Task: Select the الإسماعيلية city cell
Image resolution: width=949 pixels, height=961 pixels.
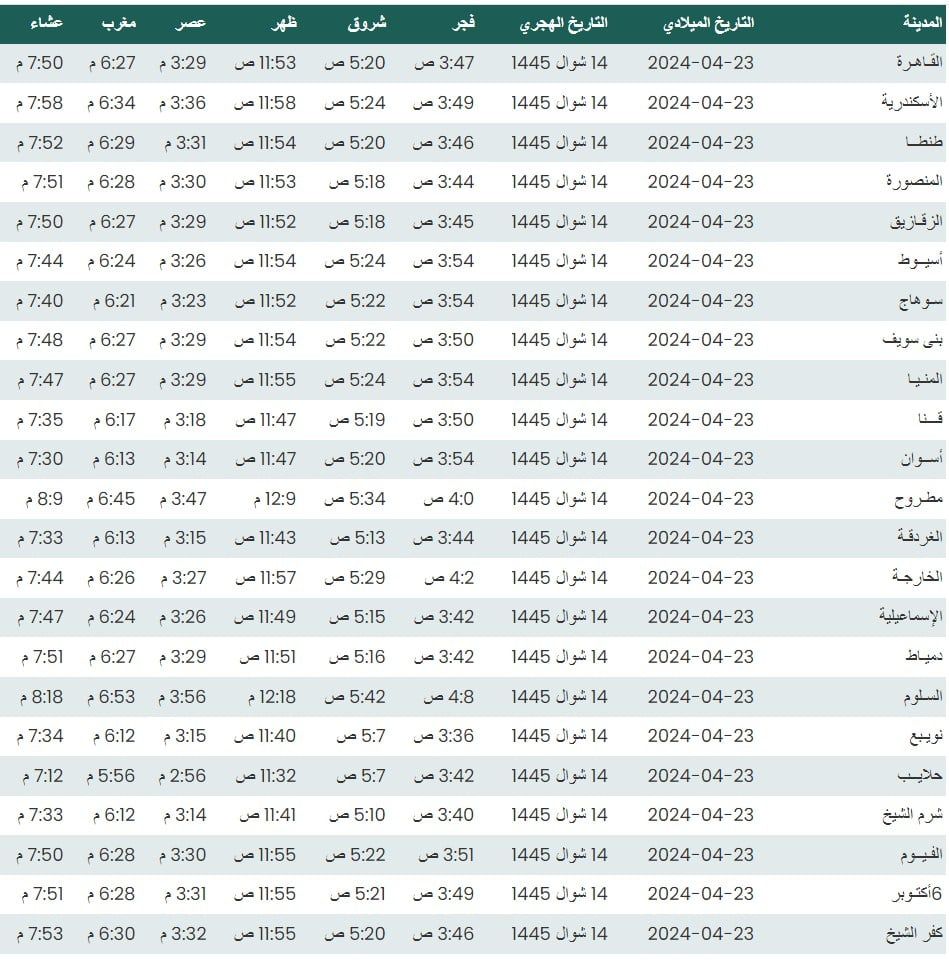Action: (x=910, y=617)
